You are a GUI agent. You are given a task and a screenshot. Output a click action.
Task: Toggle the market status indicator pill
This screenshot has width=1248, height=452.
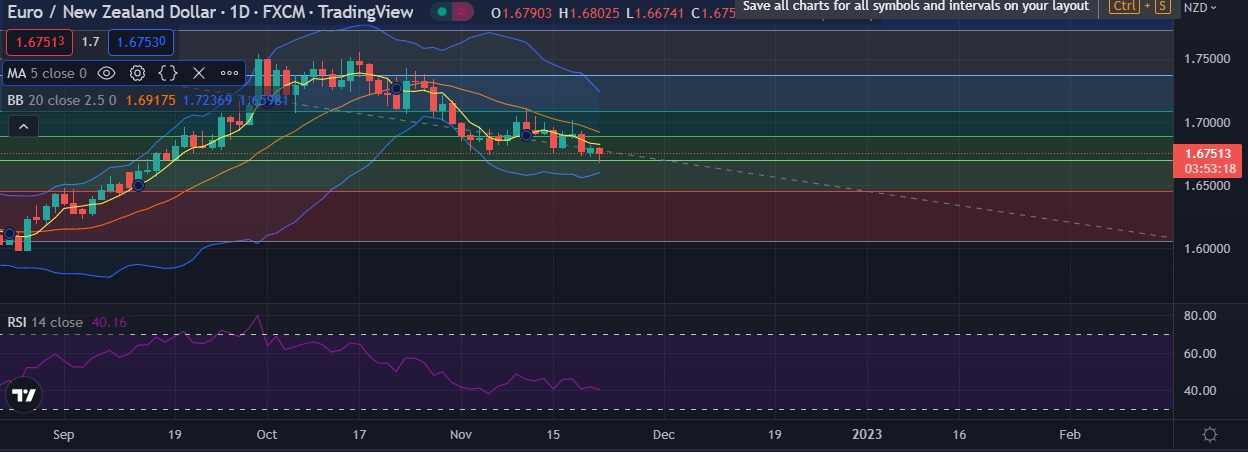pyautogui.click(x=454, y=11)
